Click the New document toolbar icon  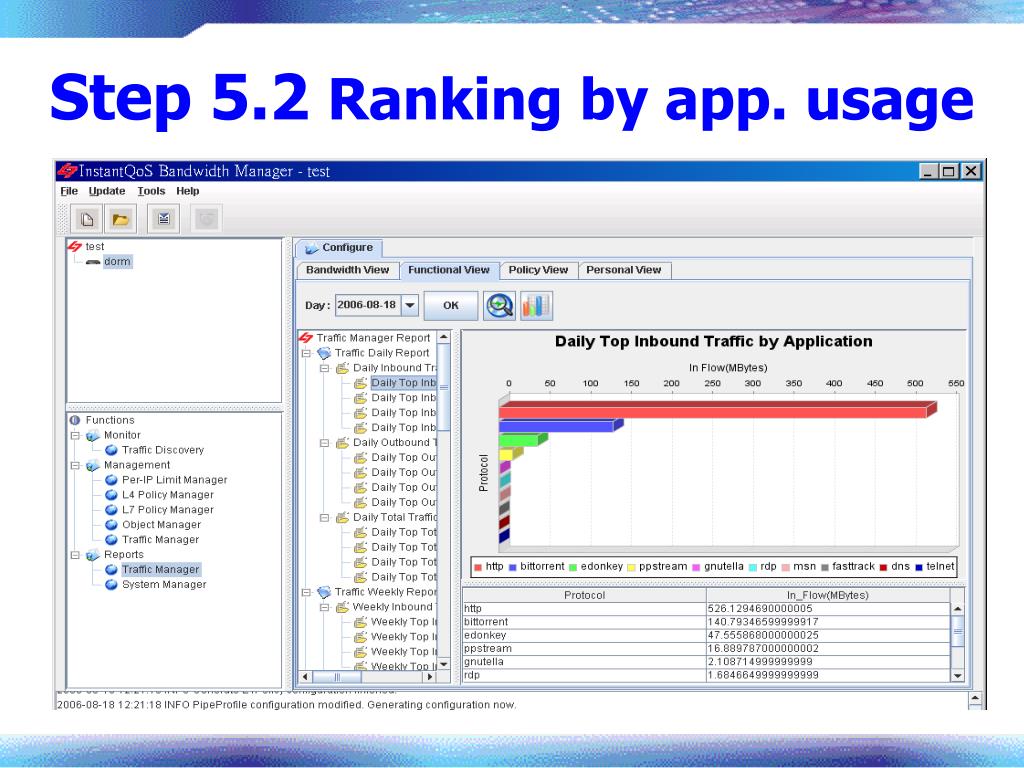(87, 219)
